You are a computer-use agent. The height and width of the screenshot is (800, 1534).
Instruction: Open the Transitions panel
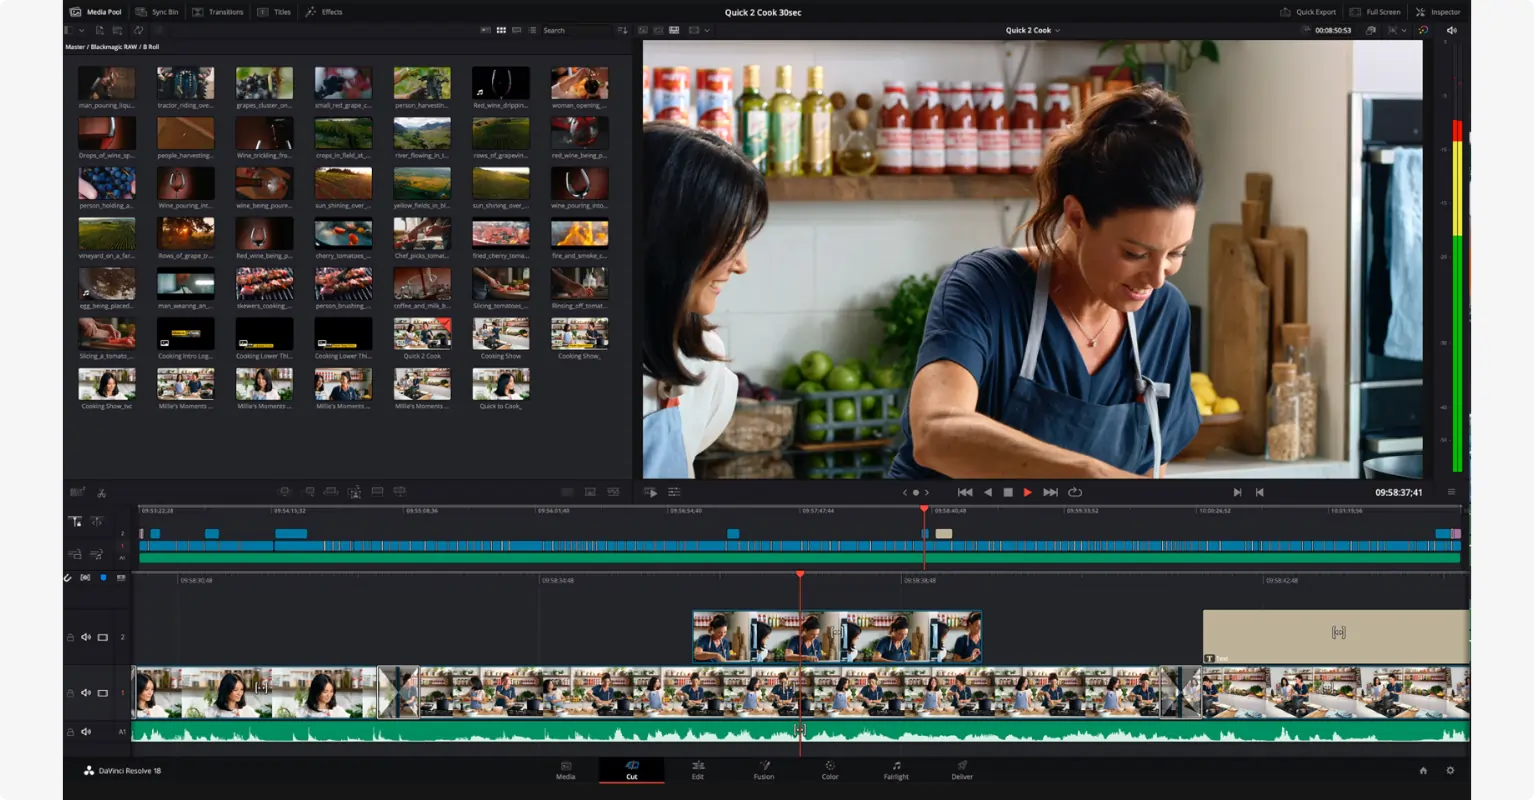pyautogui.click(x=219, y=11)
